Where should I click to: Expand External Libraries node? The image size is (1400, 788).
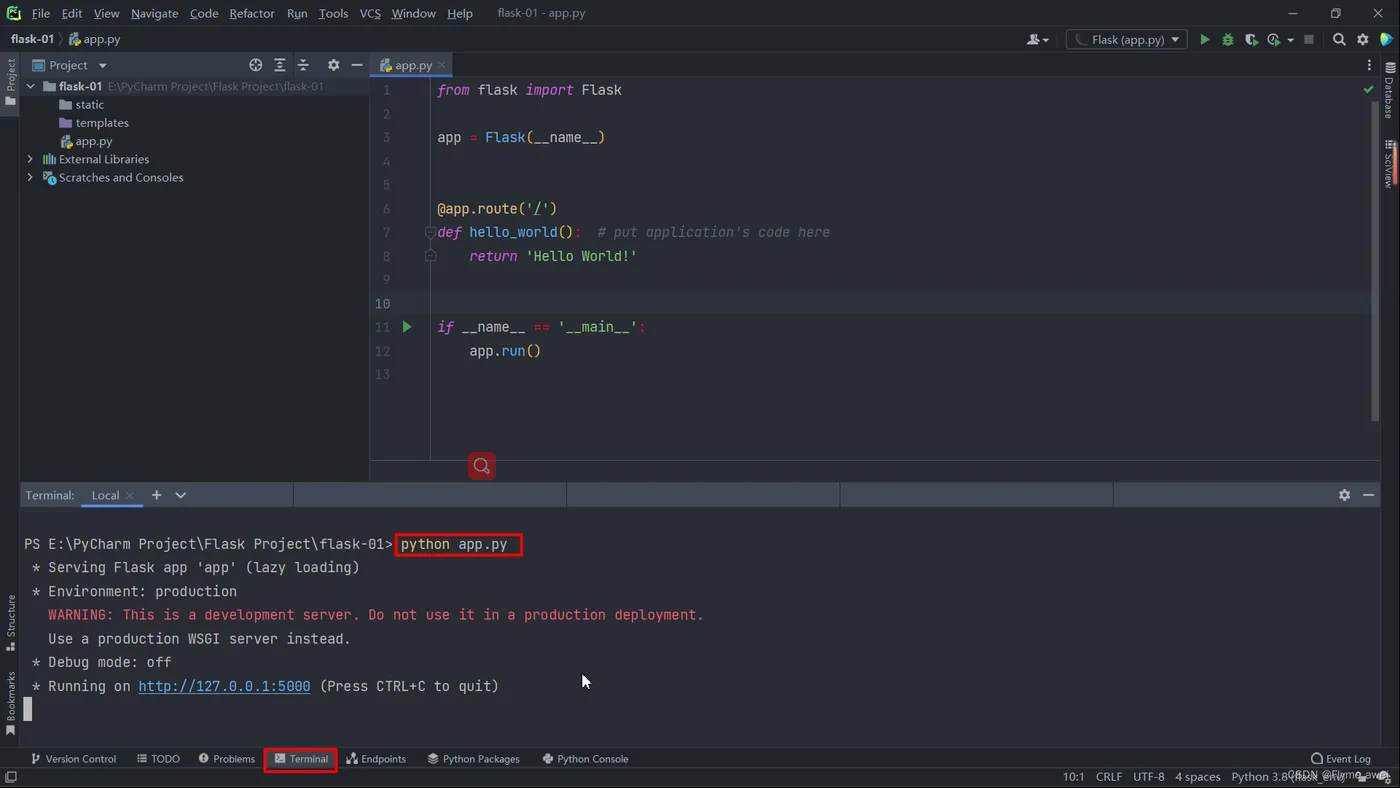click(x=30, y=160)
